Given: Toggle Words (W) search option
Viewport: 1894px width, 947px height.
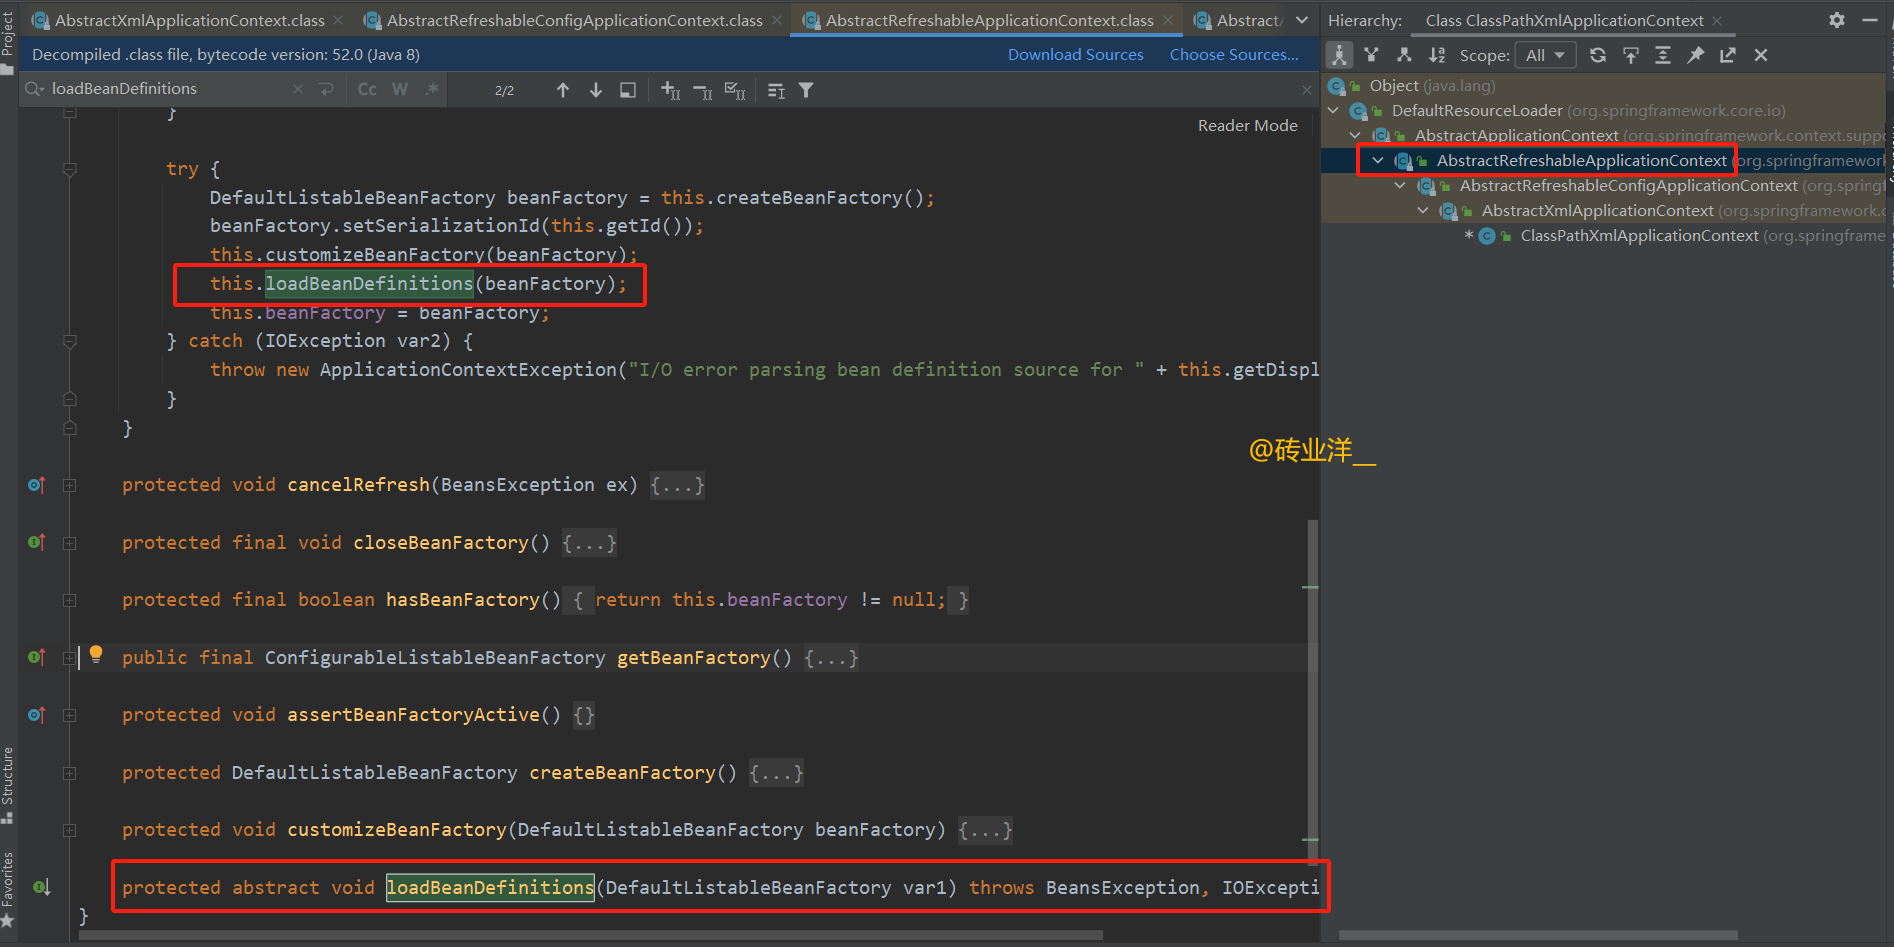Looking at the screenshot, I should (x=400, y=89).
